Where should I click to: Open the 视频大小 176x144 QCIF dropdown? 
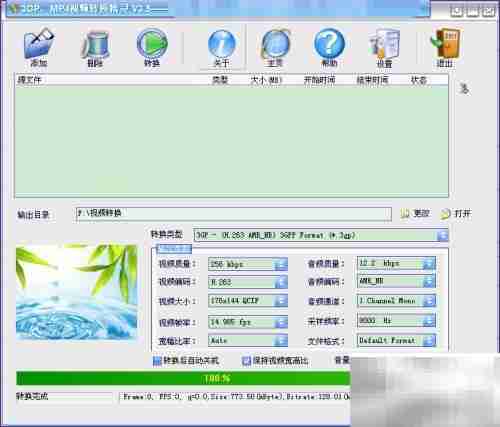248,301
